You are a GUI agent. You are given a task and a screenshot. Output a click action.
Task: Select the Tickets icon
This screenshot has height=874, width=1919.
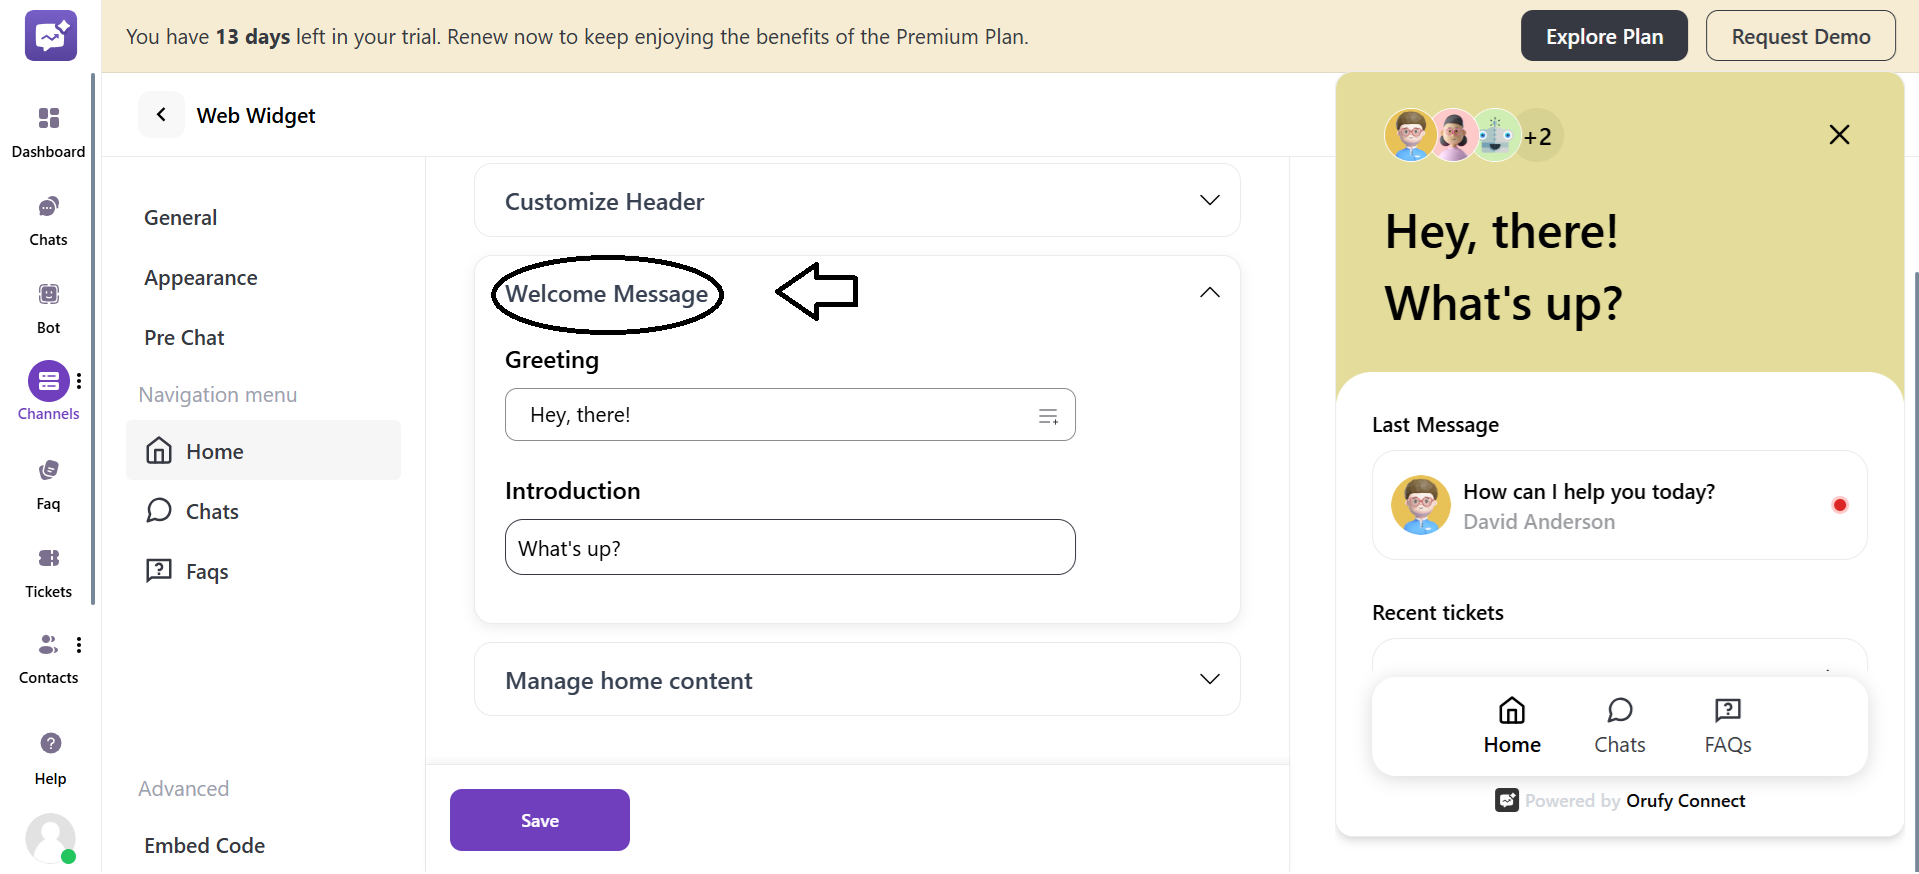click(x=48, y=567)
